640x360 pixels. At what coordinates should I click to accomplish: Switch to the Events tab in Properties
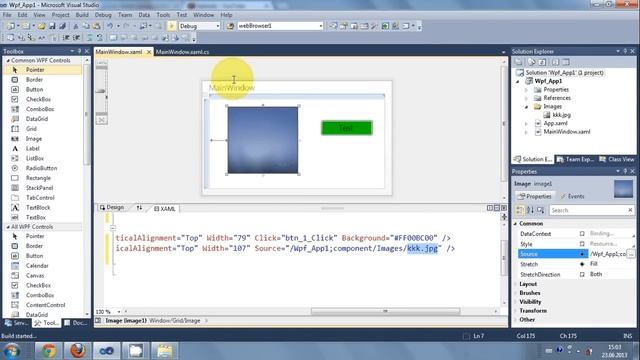572,196
